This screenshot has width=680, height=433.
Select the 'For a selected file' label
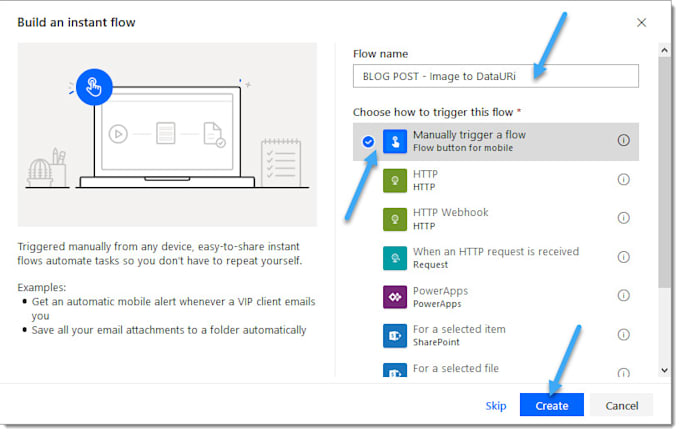pyautogui.click(x=455, y=368)
